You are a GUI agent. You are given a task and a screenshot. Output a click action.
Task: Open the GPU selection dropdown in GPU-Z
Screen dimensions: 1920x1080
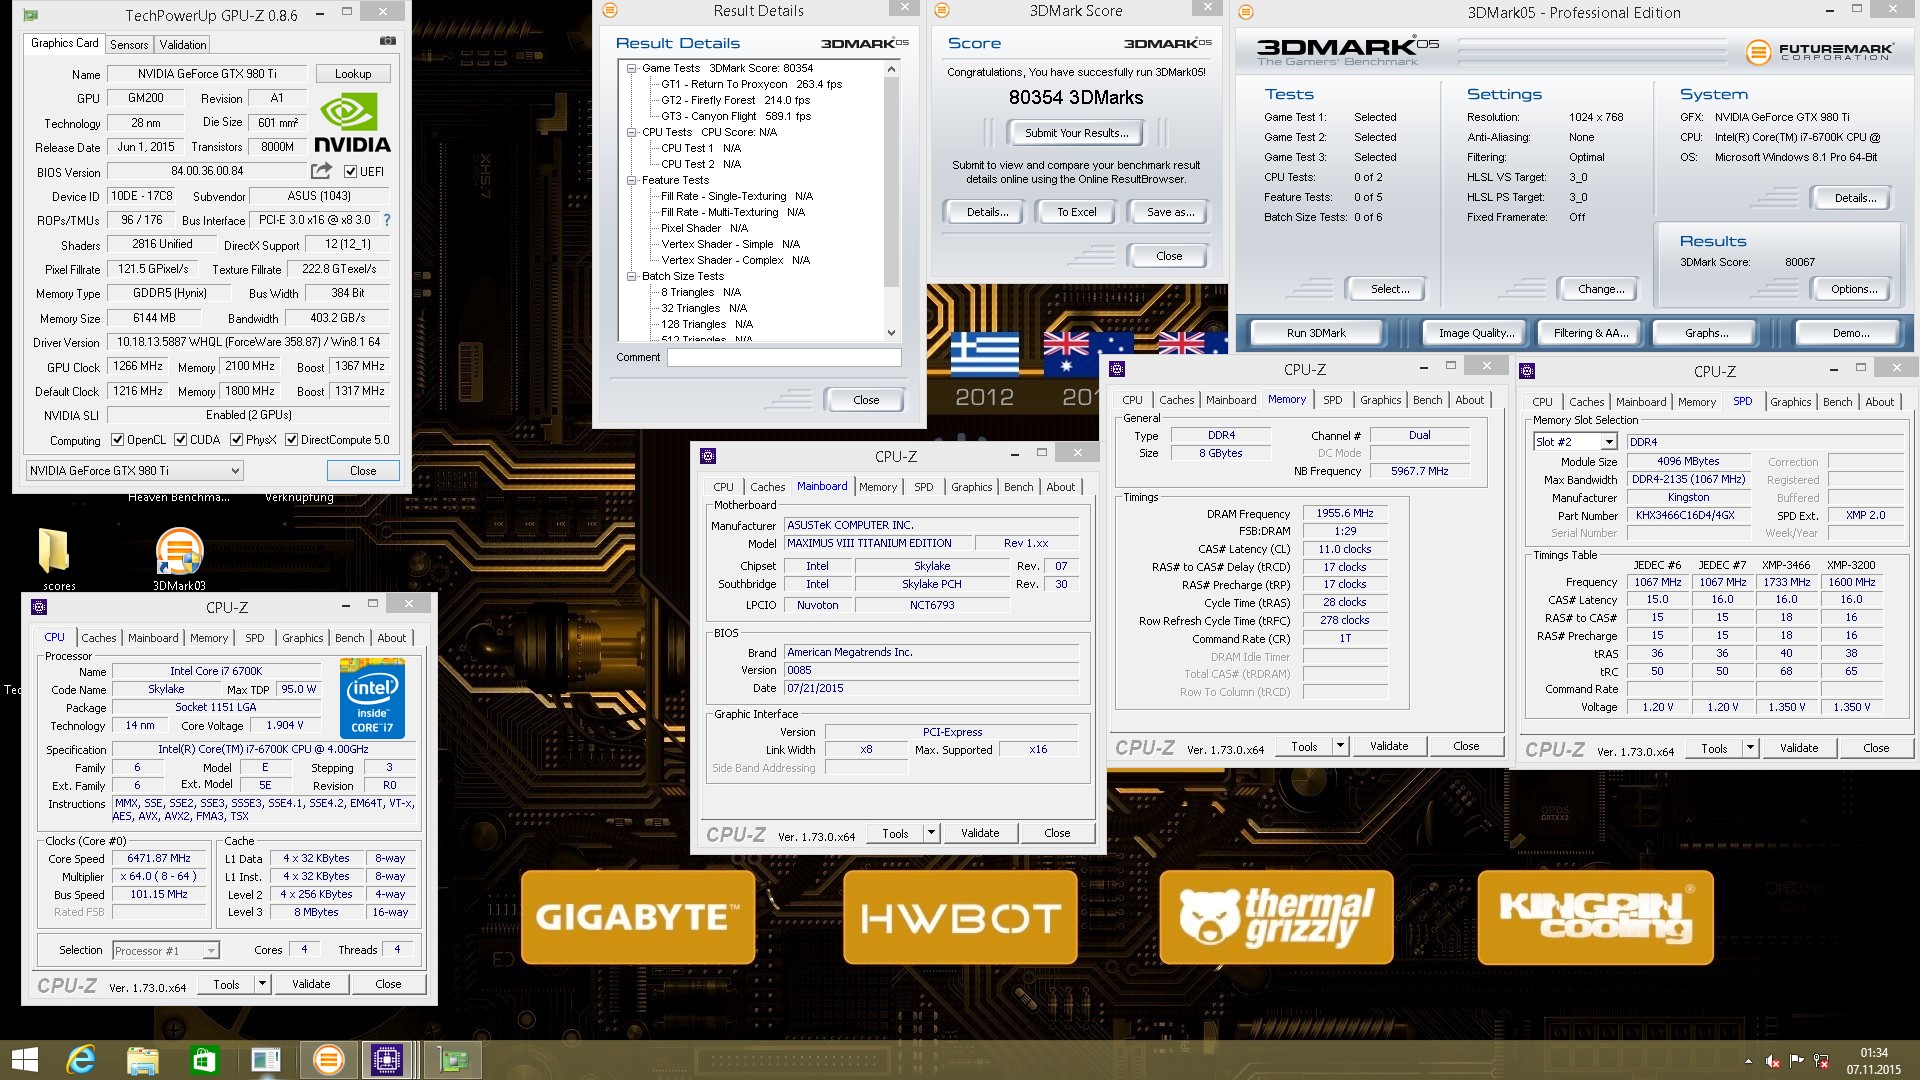pyautogui.click(x=134, y=471)
